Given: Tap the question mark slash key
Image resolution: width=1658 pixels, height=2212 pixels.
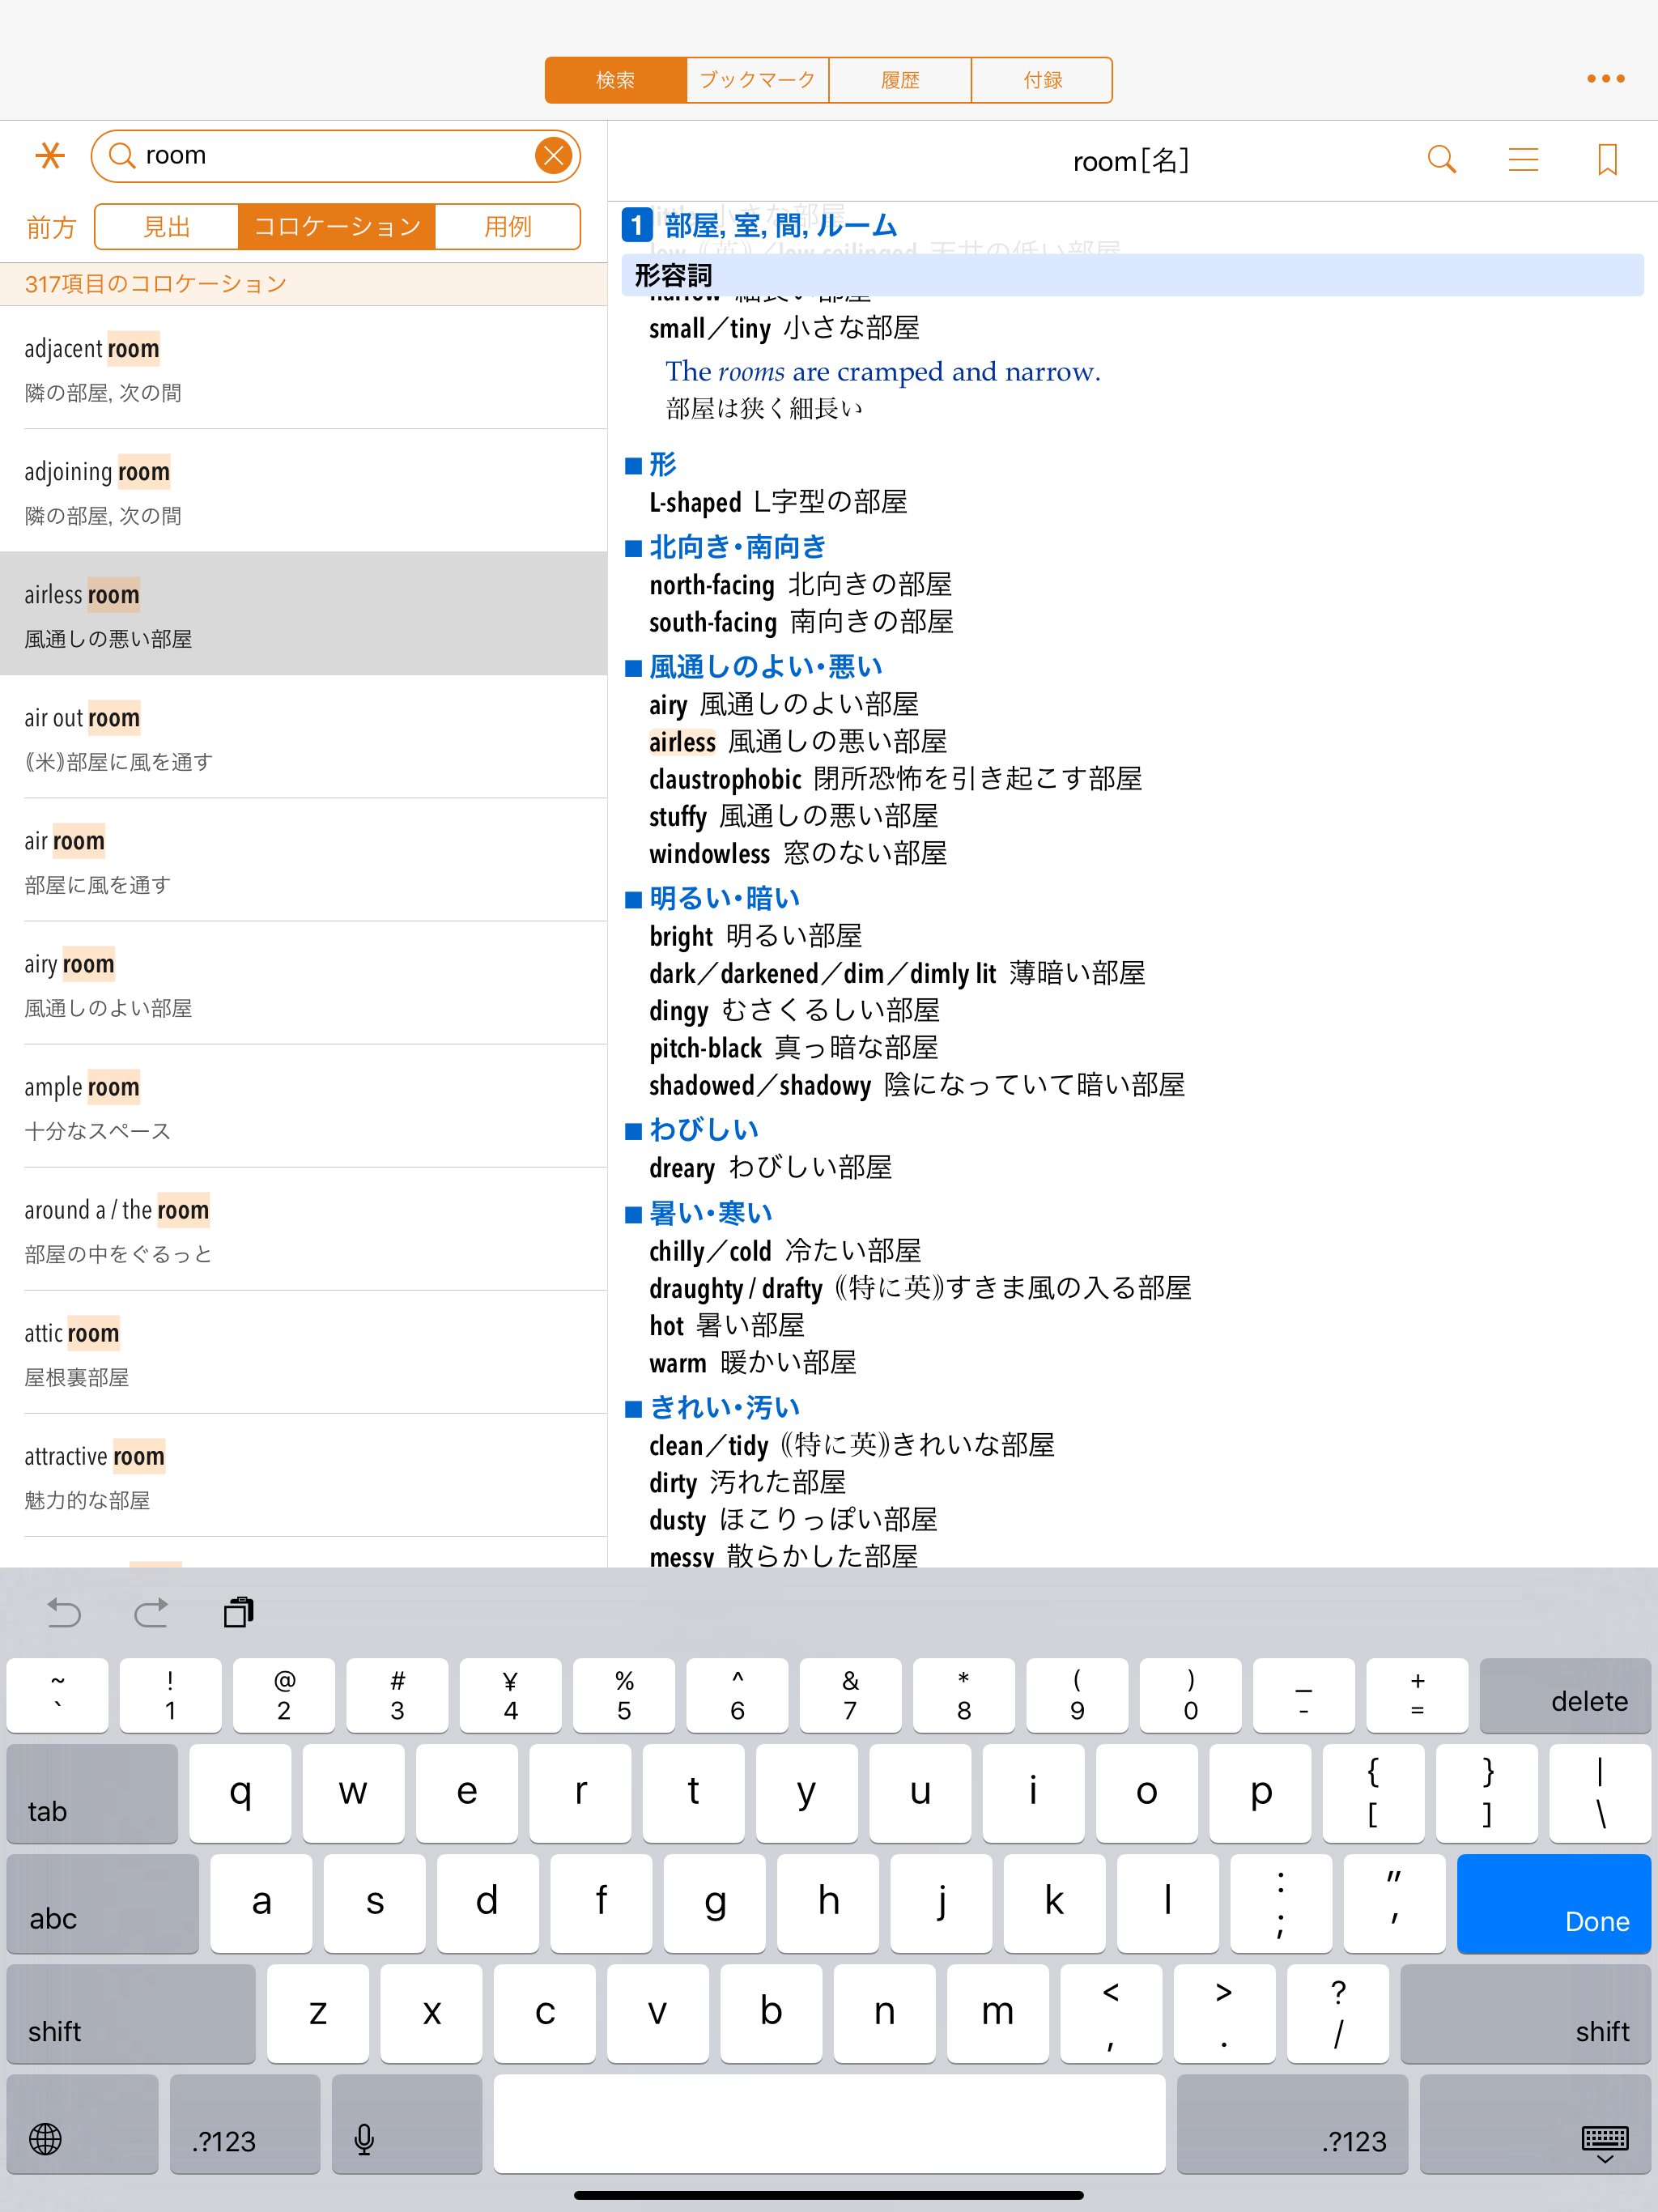Looking at the screenshot, I should [x=1338, y=2013].
